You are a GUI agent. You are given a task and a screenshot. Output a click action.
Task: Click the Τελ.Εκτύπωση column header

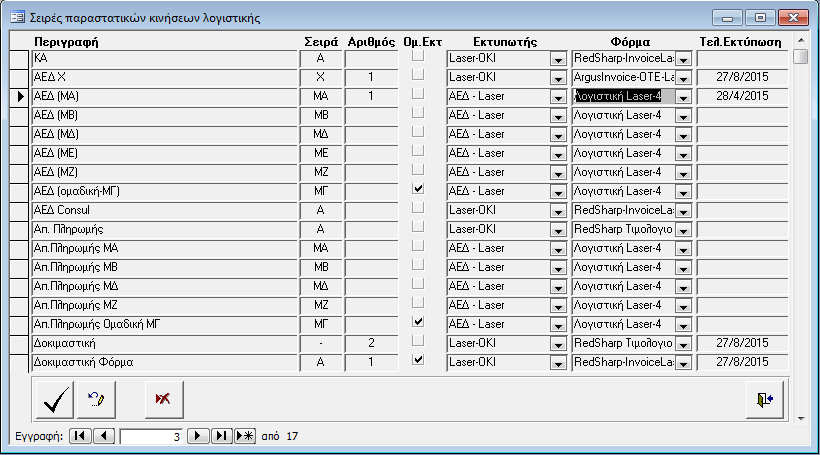(739, 41)
